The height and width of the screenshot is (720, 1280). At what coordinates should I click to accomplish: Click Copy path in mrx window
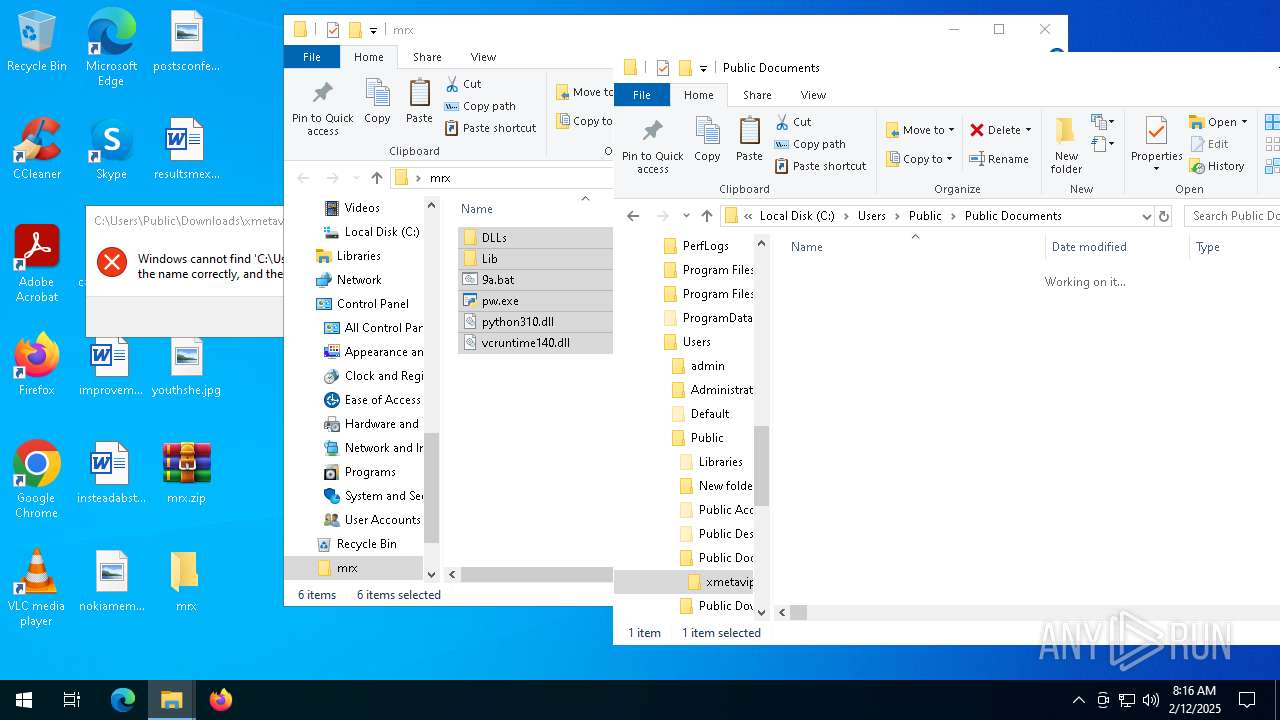pos(480,106)
